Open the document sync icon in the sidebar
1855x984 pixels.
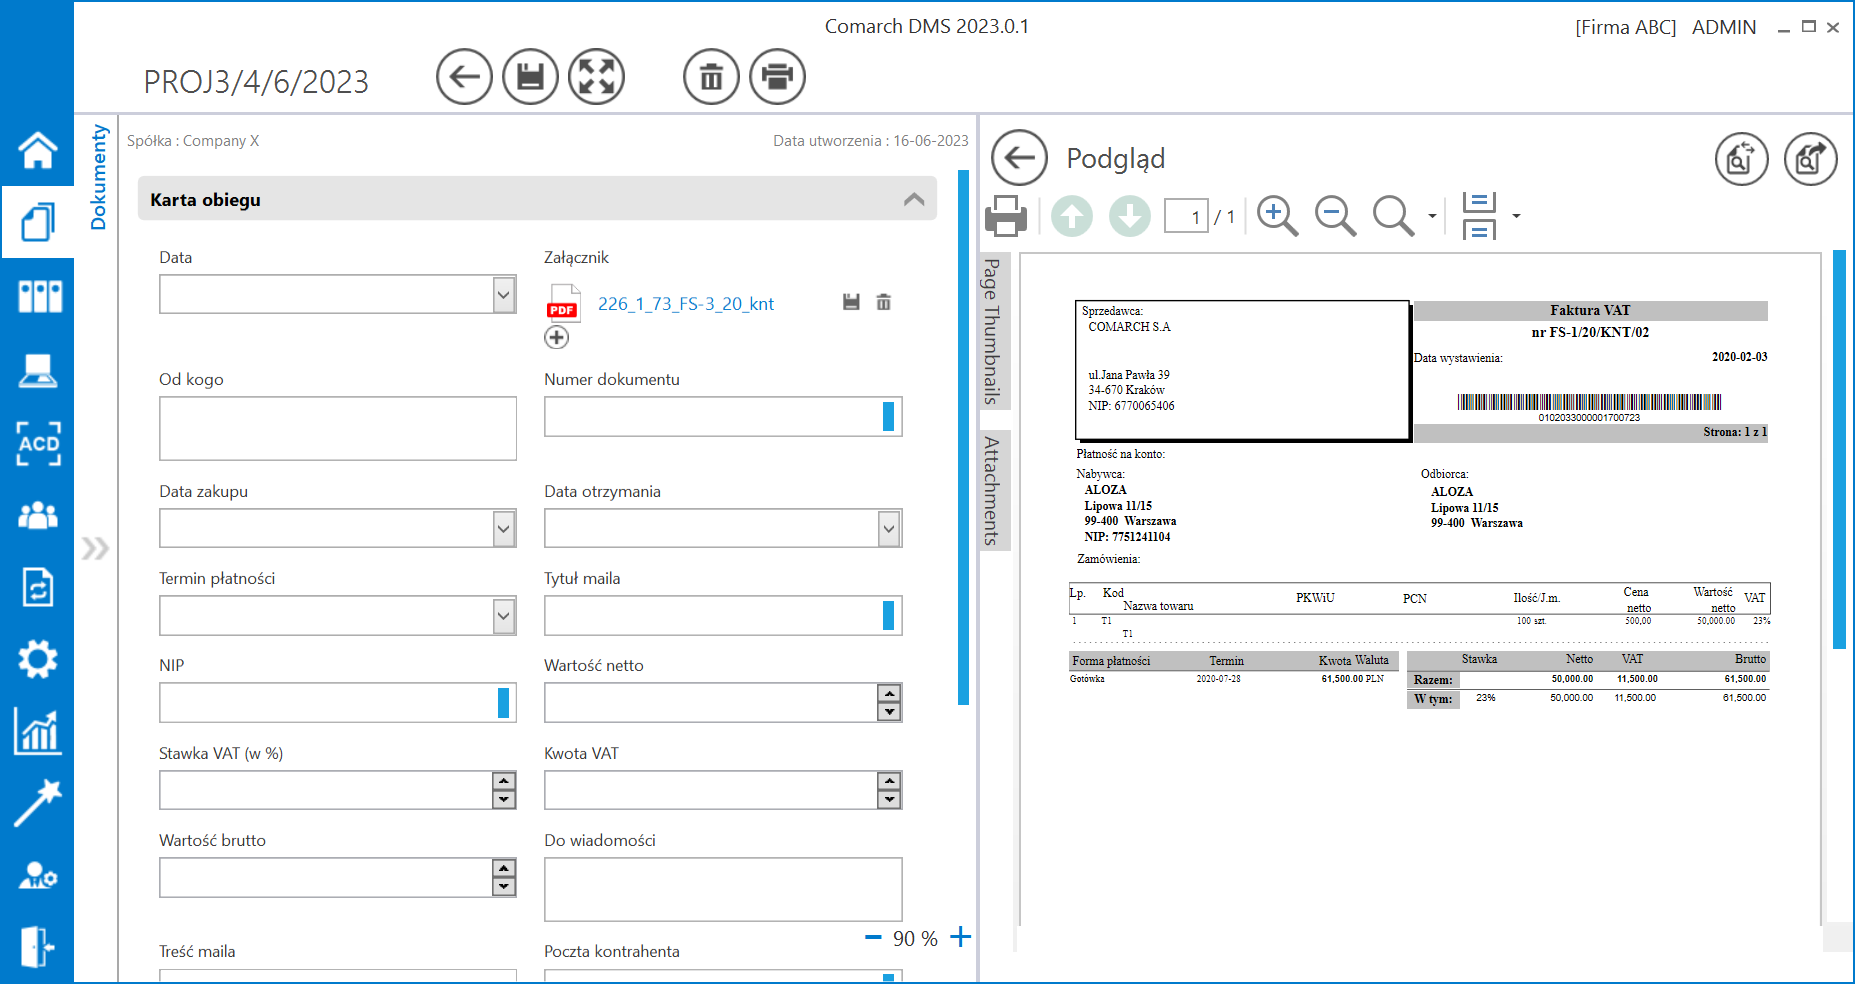(x=38, y=587)
